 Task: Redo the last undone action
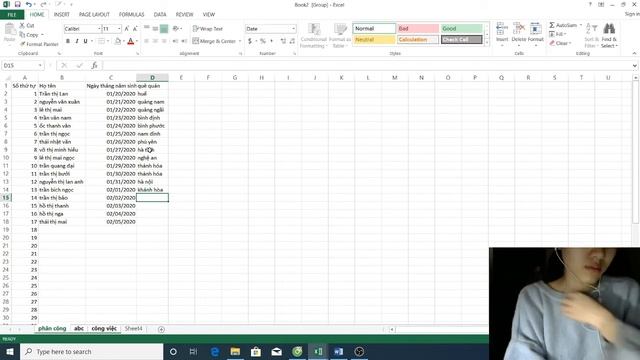44,4
